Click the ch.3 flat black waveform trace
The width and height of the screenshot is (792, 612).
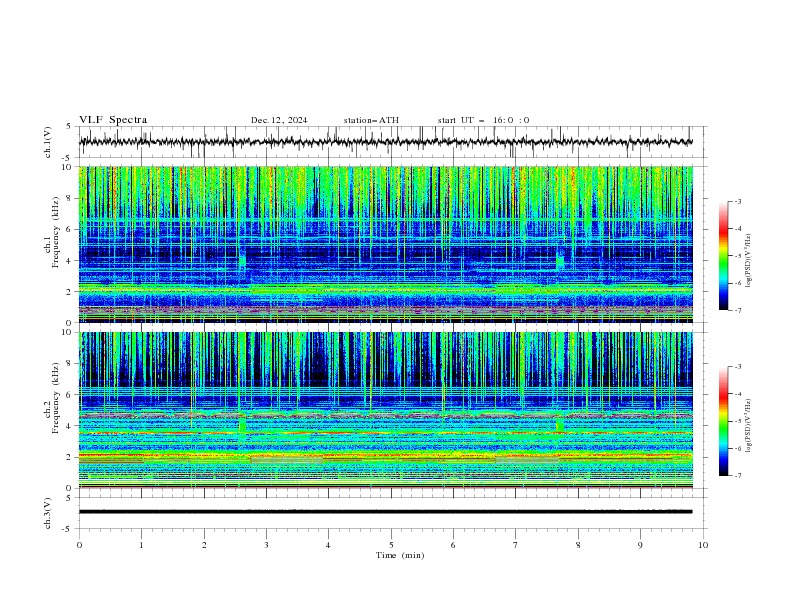coord(385,512)
